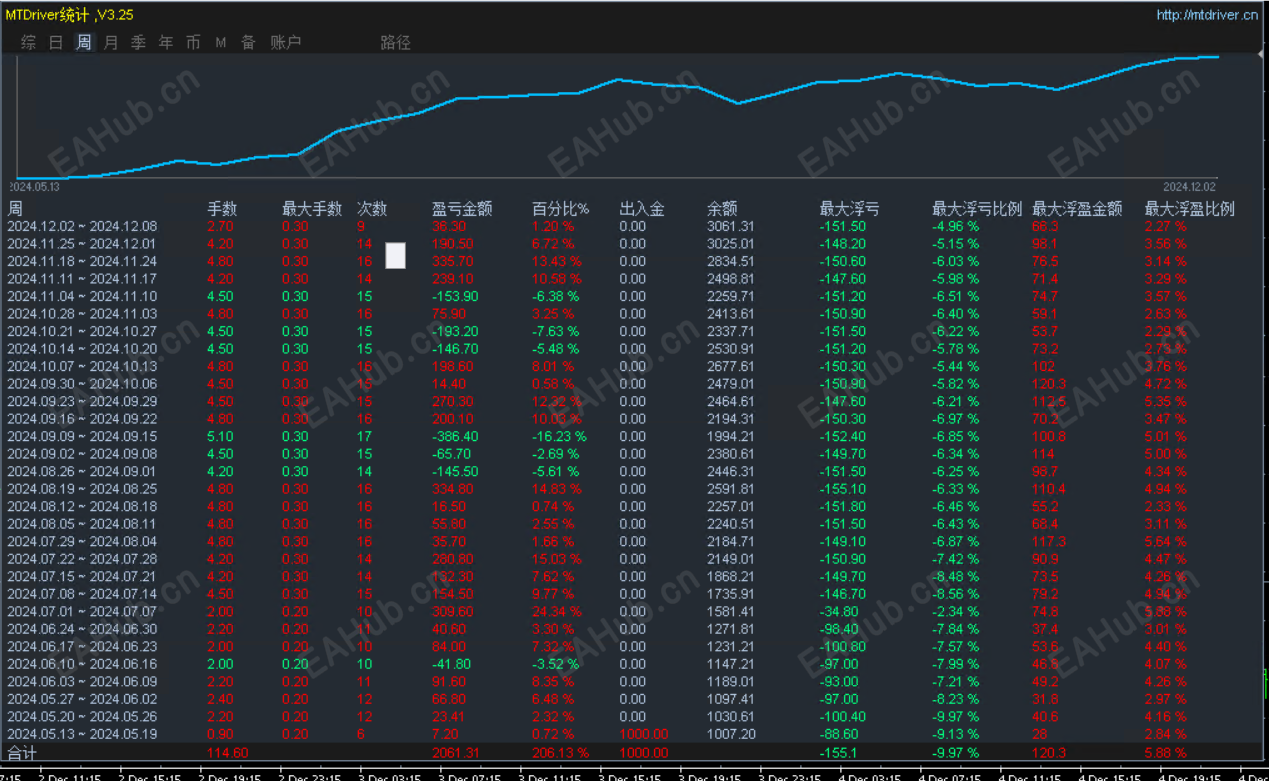Viewport: 1269px width, 781px height.
Task: Click the balance value 1994.21
Action: tap(730, 436)
